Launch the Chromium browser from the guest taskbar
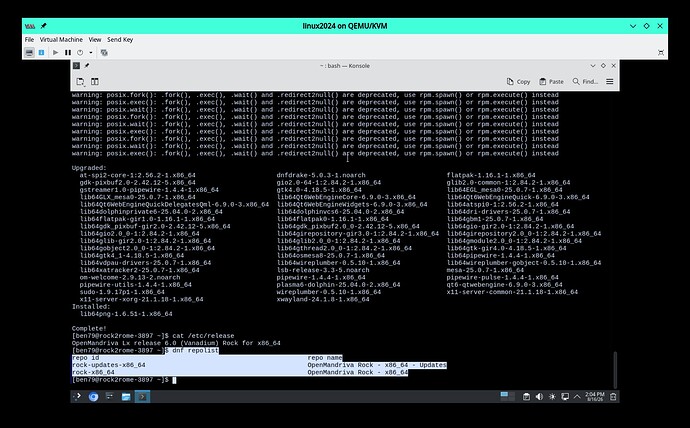 [93, 396]
